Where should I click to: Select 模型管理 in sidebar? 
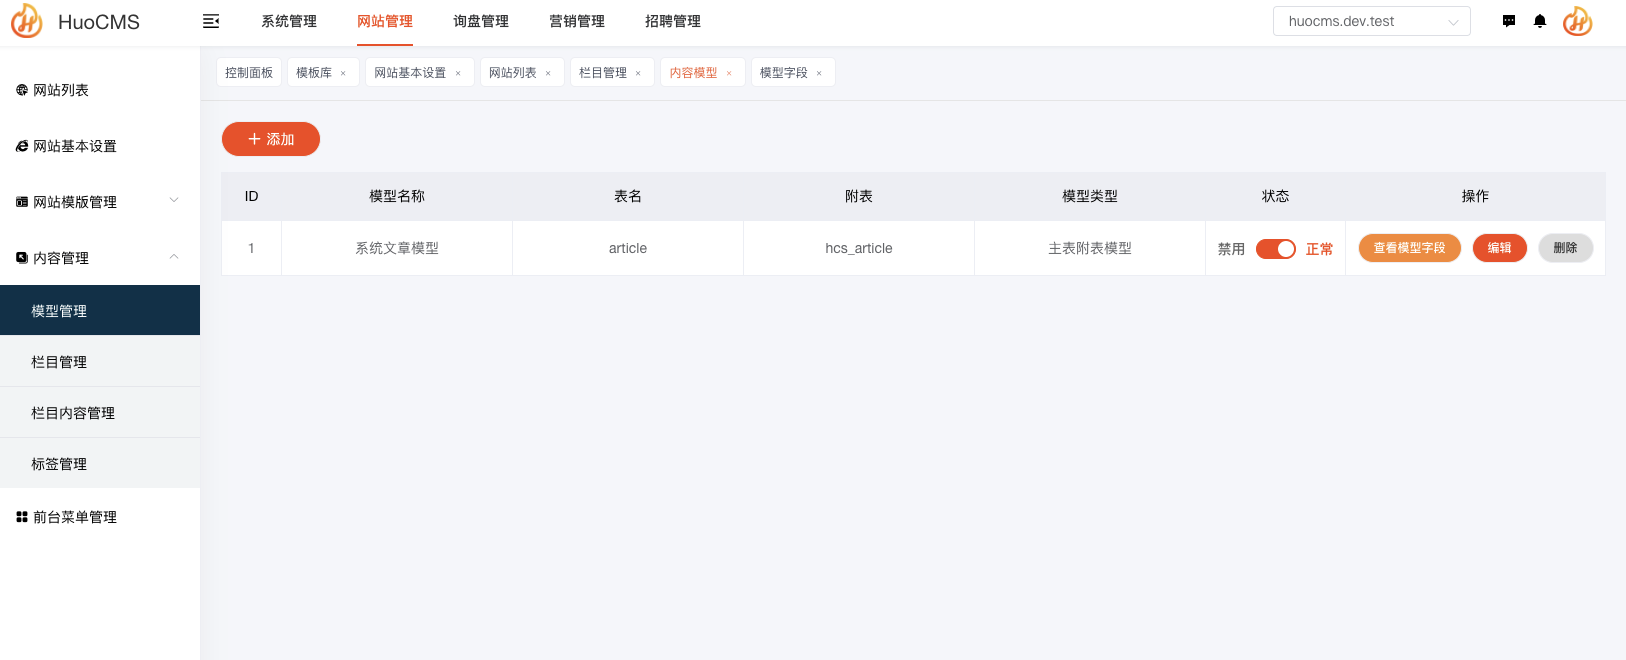pos(100,310)
